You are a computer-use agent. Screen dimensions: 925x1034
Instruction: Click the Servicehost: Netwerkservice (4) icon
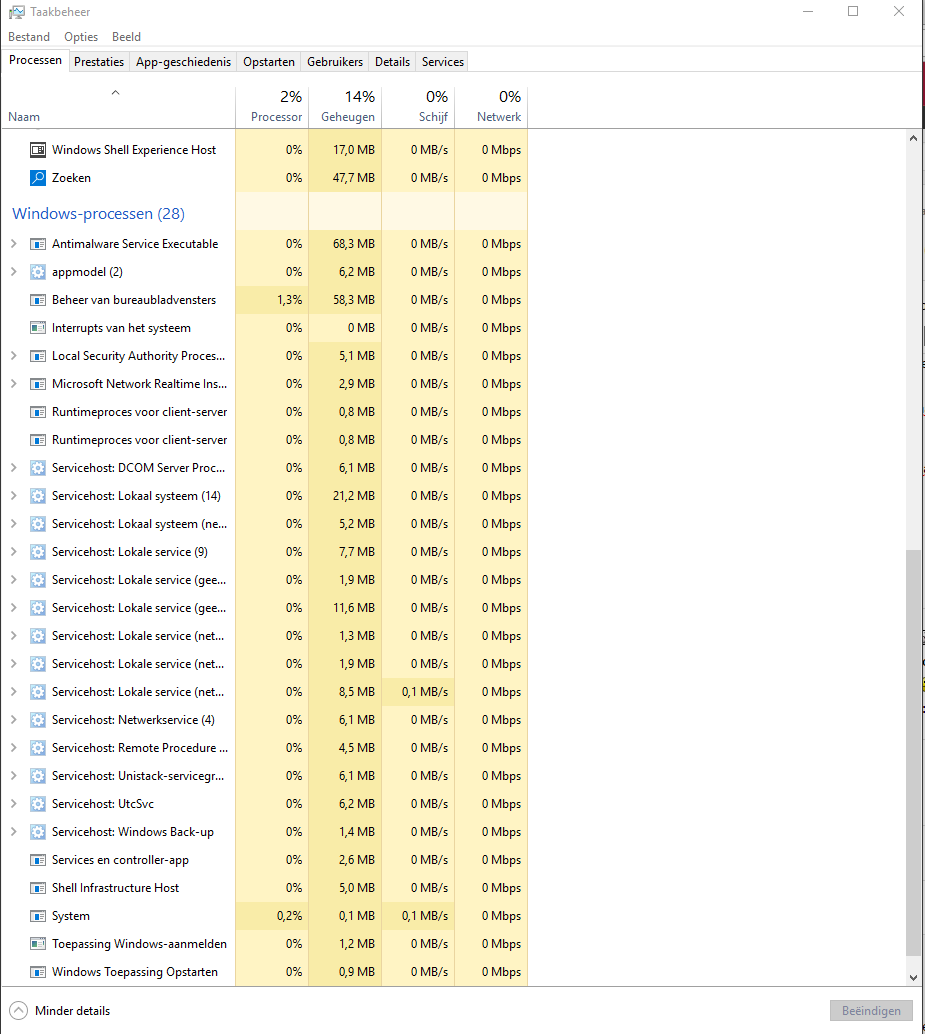(38, 720)
